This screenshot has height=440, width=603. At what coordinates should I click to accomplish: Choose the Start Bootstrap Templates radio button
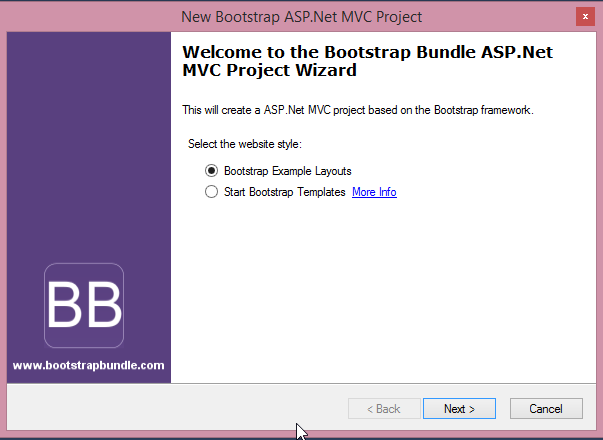(x=212, y=192)
